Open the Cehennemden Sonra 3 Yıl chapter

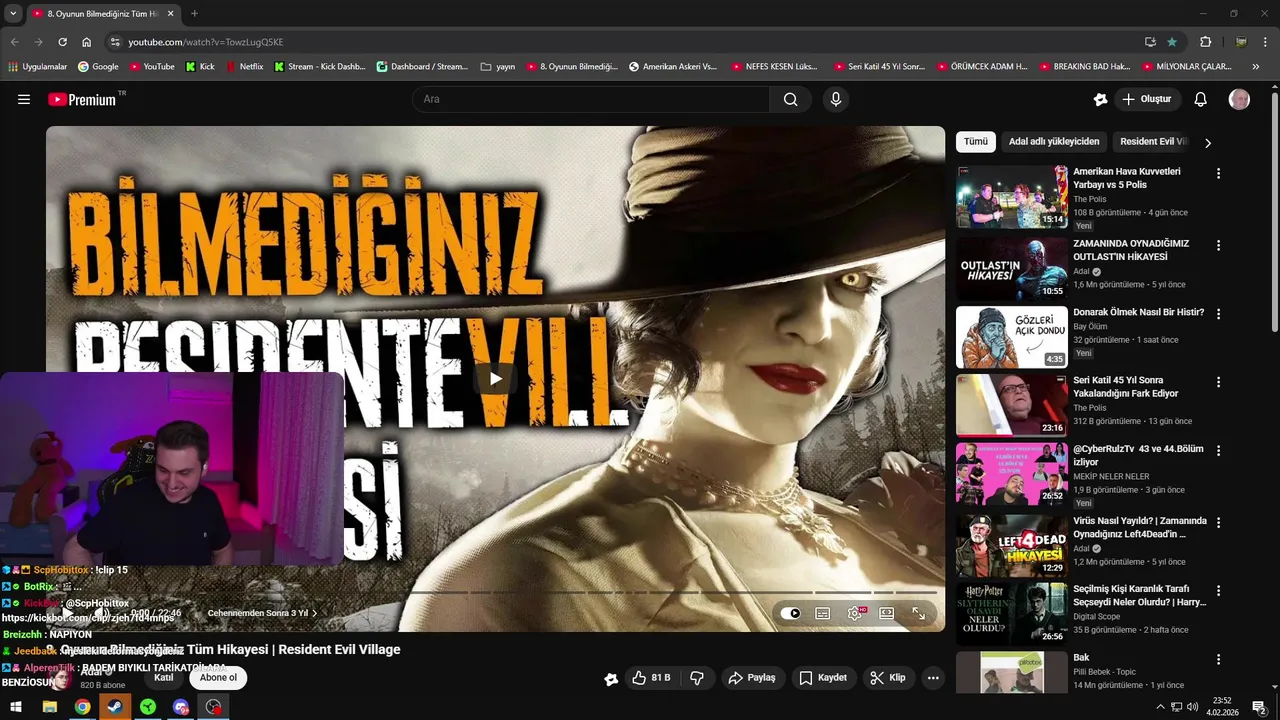pos(262,613)
